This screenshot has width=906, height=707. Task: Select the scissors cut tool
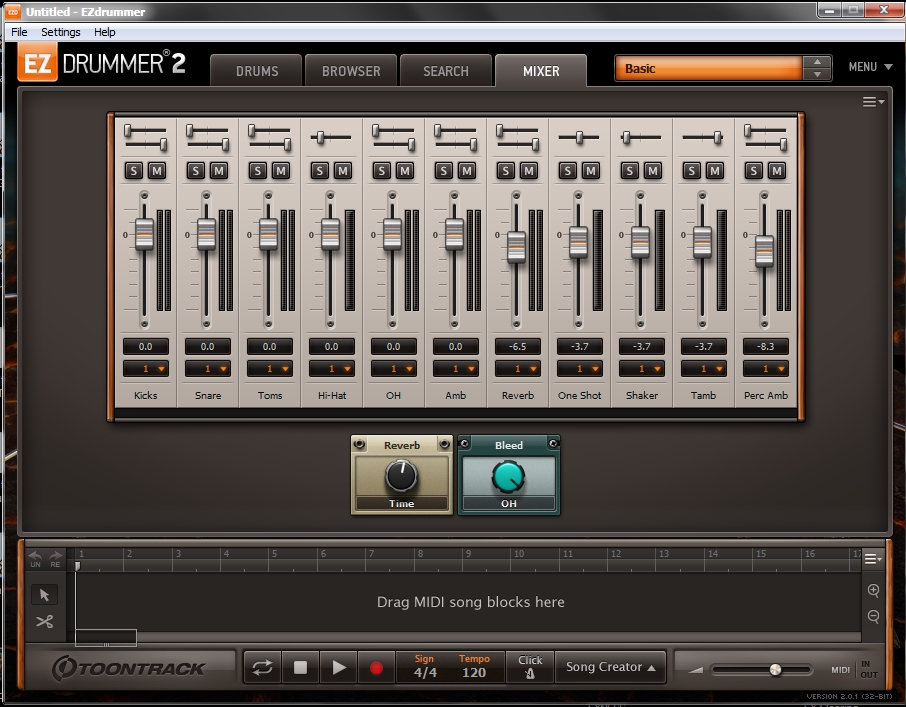44,621
